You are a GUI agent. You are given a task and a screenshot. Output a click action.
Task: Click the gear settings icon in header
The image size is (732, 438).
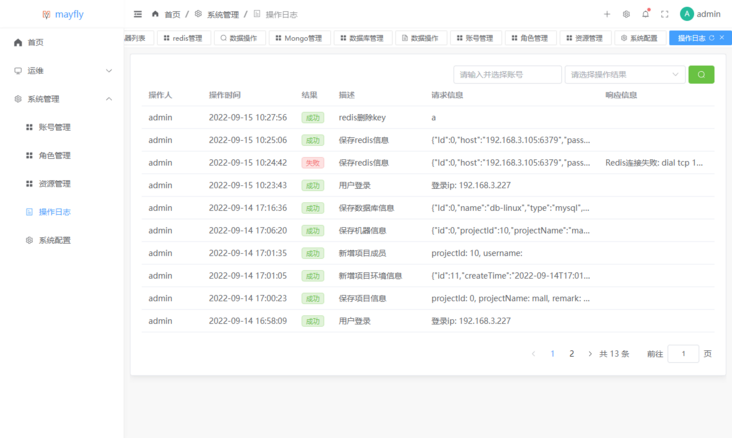pos(626,14)
